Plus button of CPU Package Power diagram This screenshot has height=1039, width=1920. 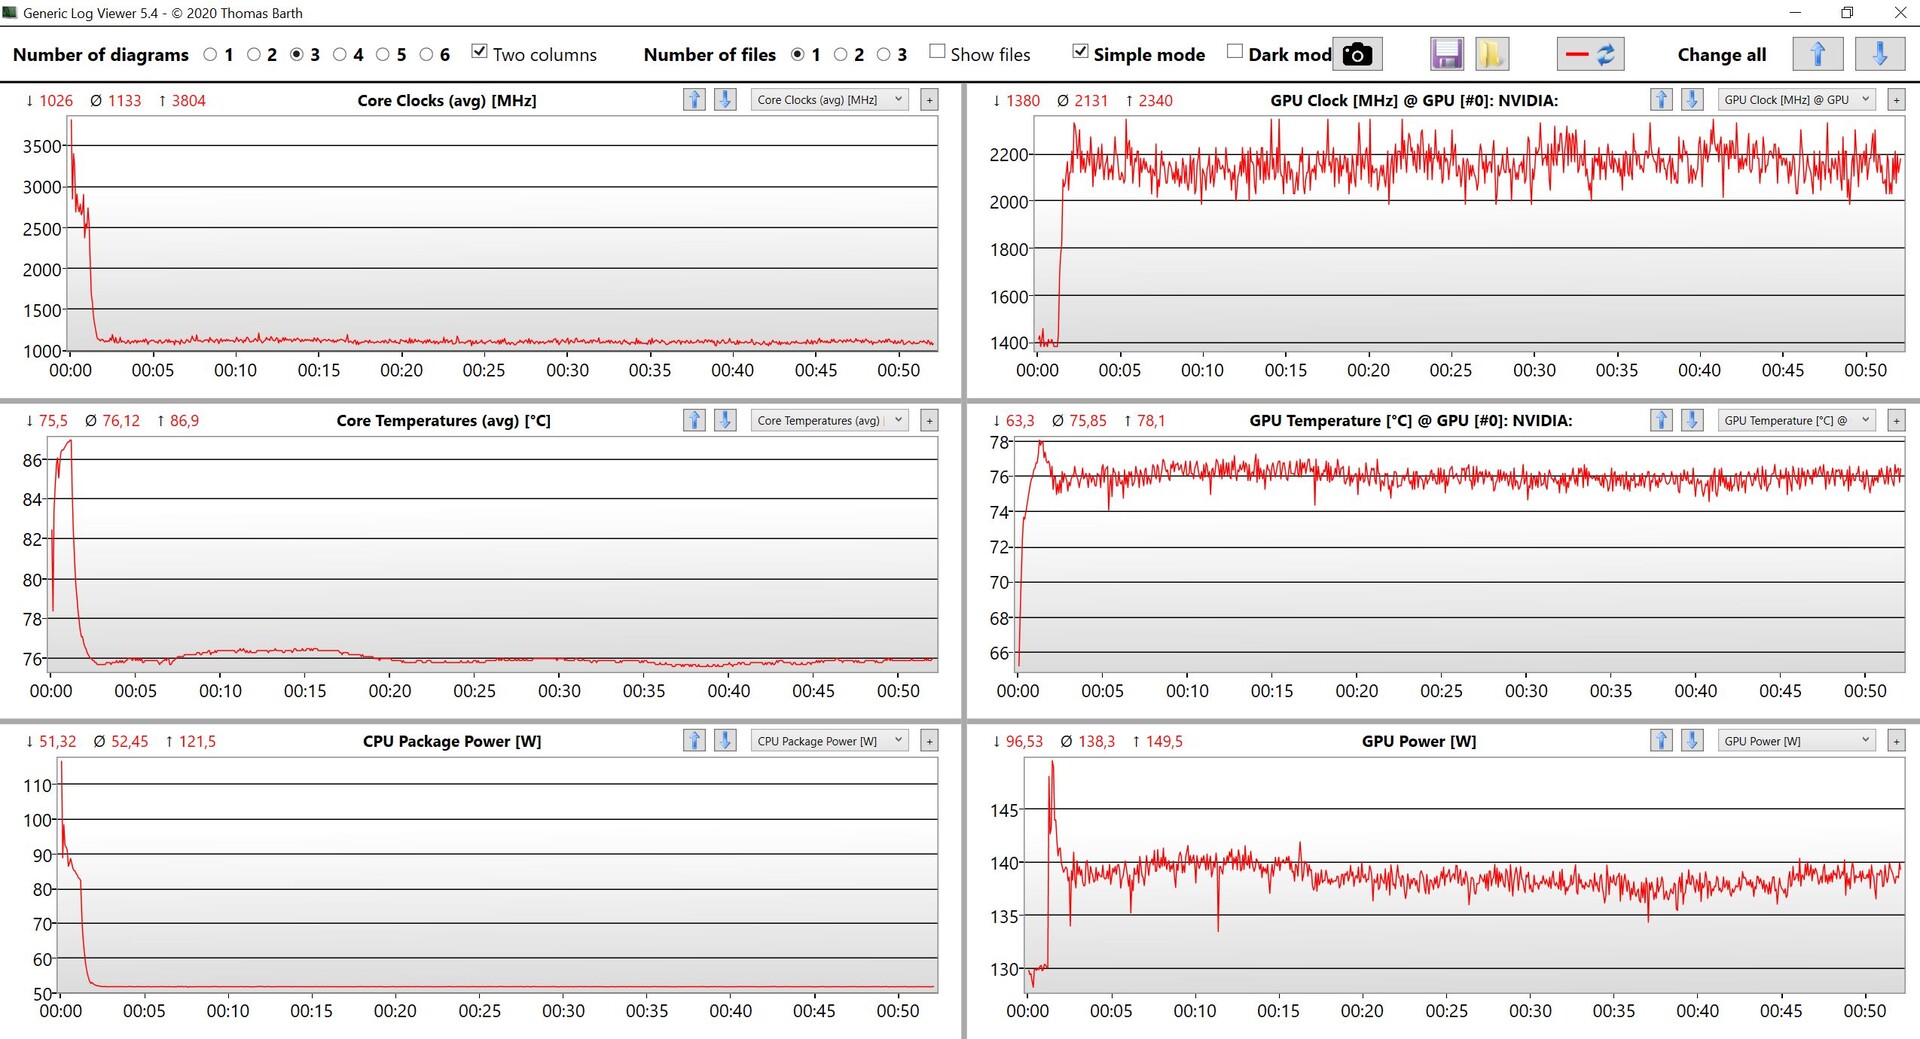(929, 741)
